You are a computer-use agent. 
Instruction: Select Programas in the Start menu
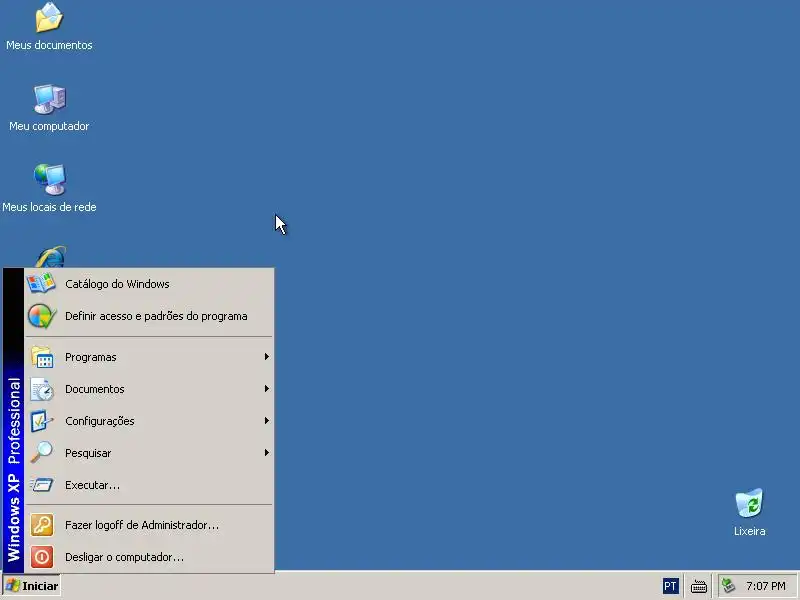(x=148, y=357)
